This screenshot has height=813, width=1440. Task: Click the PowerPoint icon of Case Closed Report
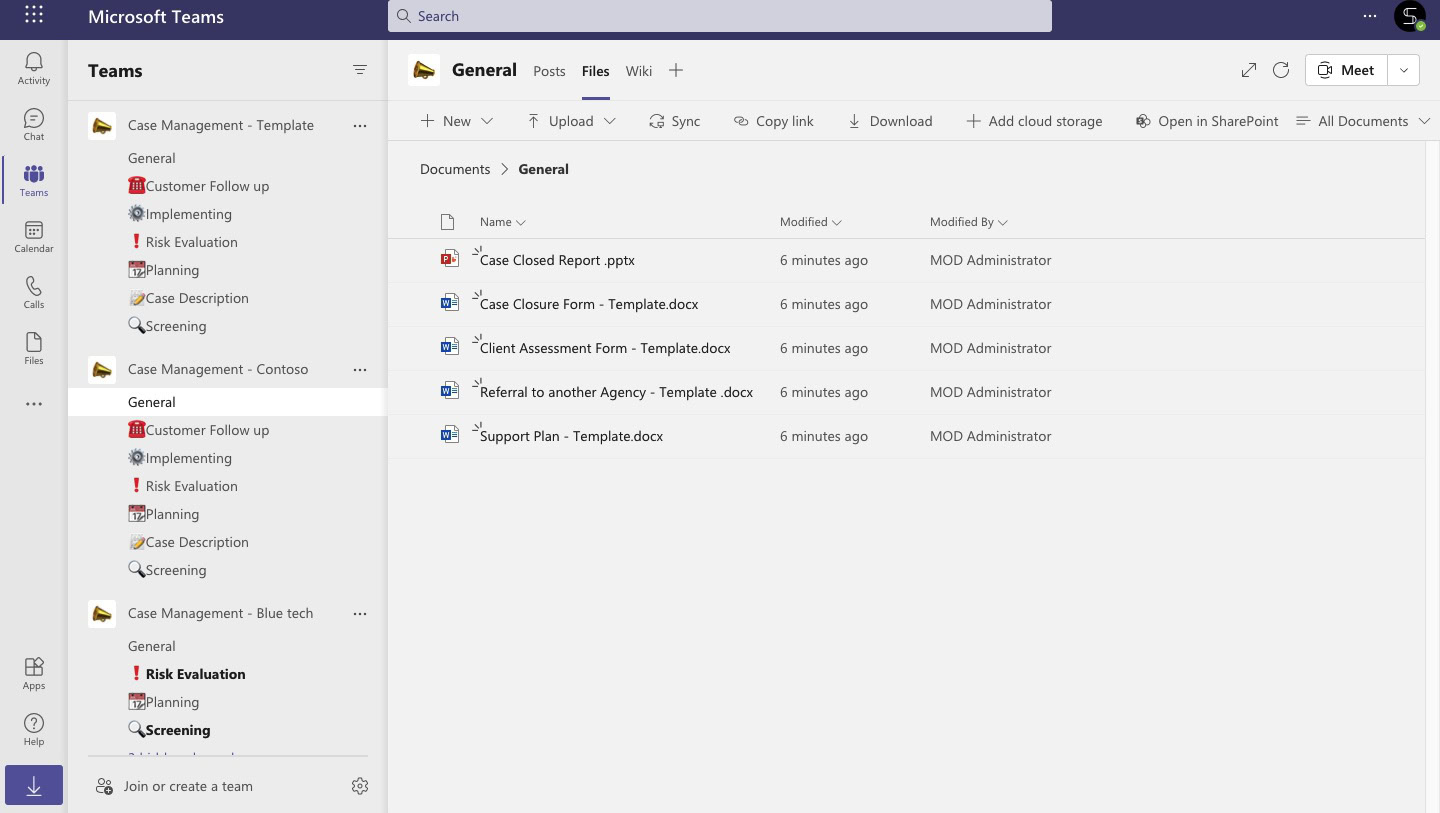[x=449, y=259]
